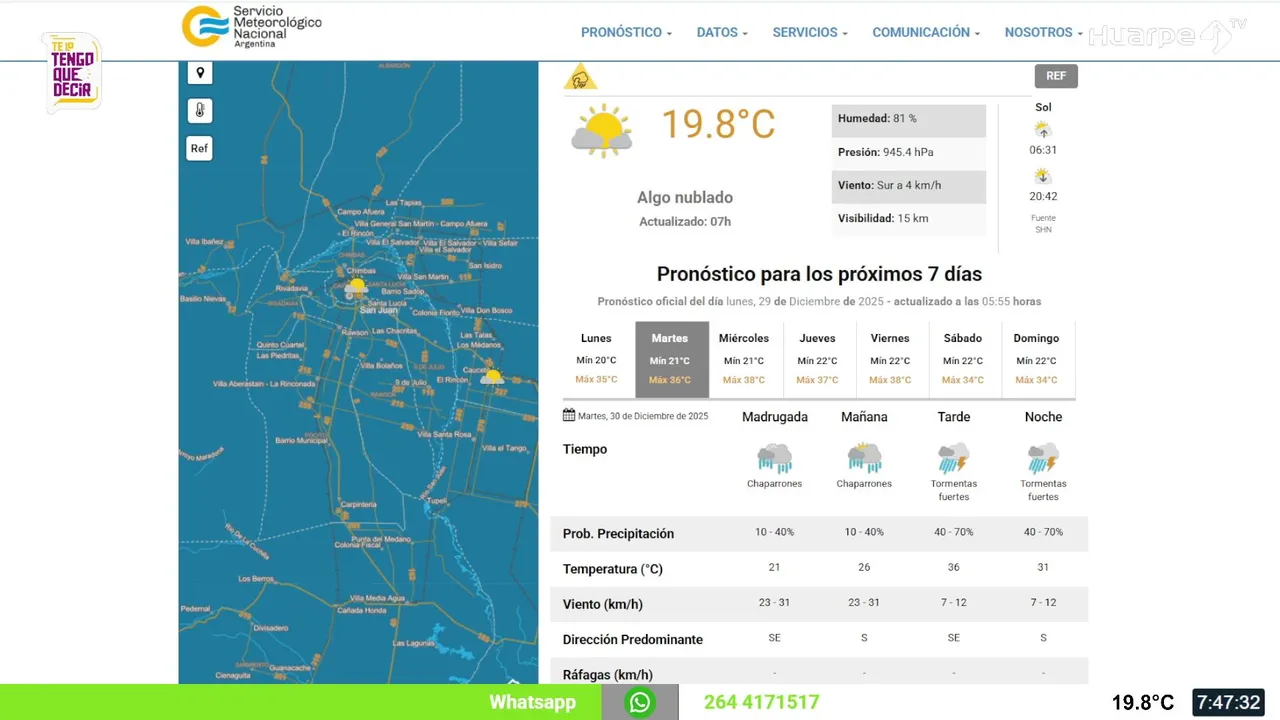Click the map location pin button
Screen dimensions: 1280x720
point(200,73)
